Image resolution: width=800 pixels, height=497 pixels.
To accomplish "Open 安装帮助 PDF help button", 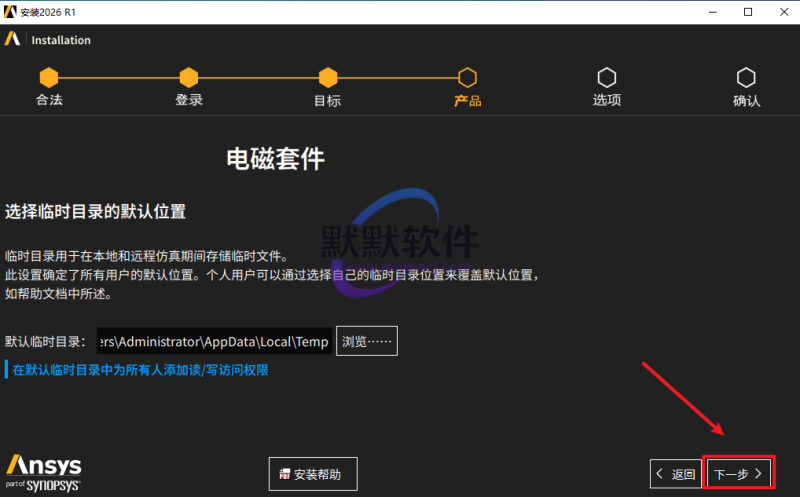I will 312,474.
